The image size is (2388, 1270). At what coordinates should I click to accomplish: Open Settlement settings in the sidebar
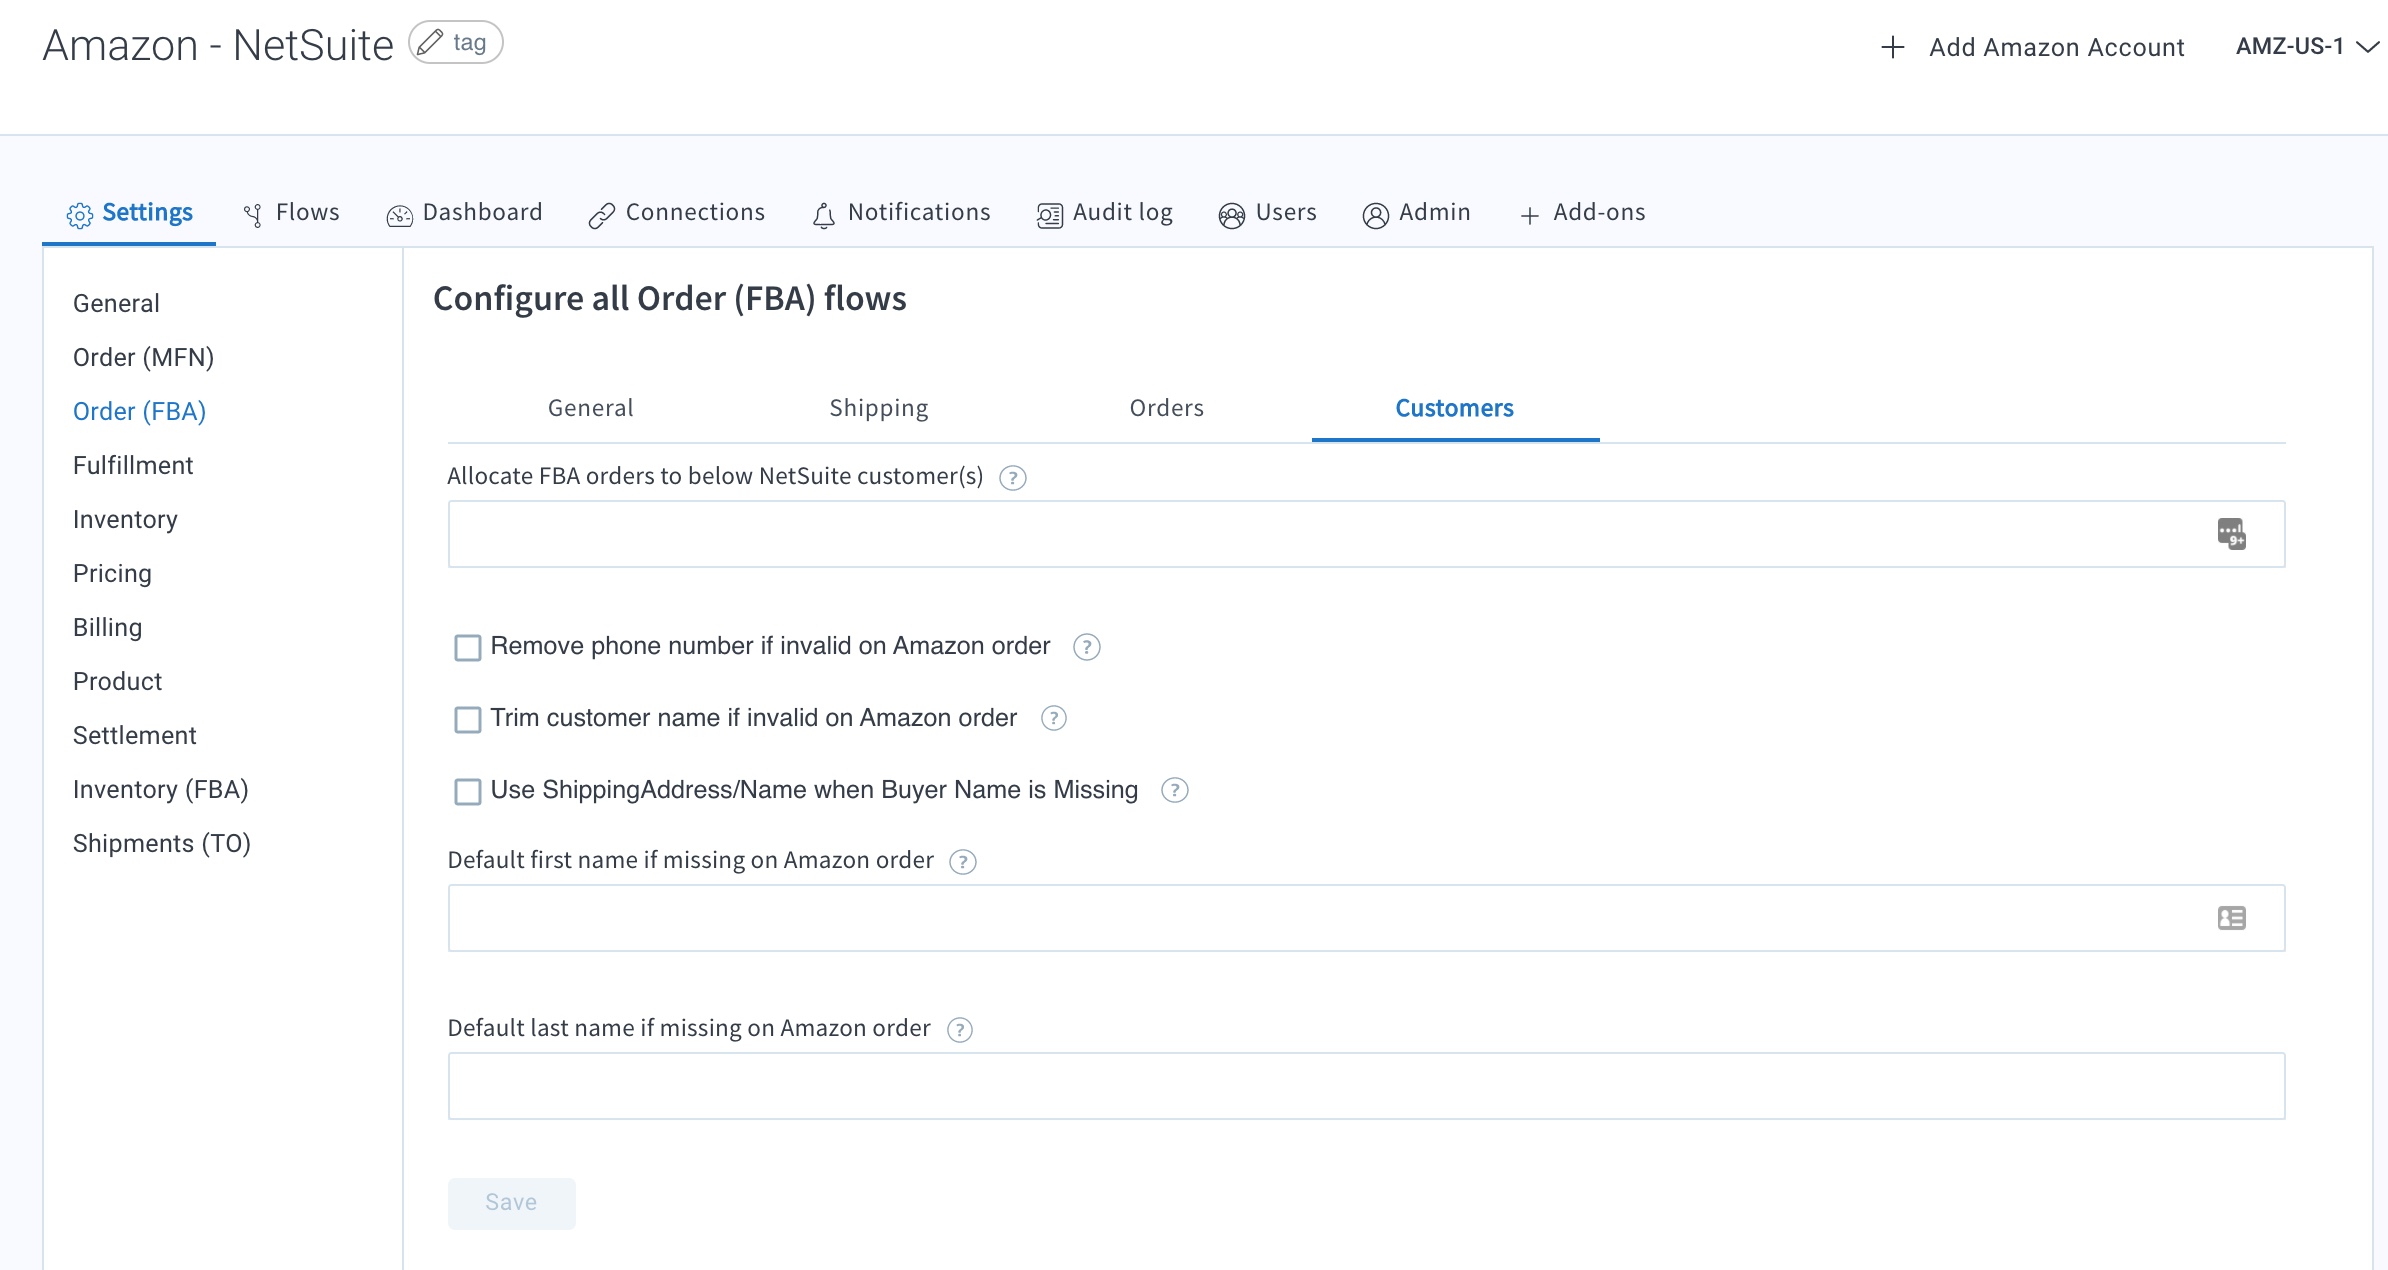pyautogui.click(x=135, y=735)
